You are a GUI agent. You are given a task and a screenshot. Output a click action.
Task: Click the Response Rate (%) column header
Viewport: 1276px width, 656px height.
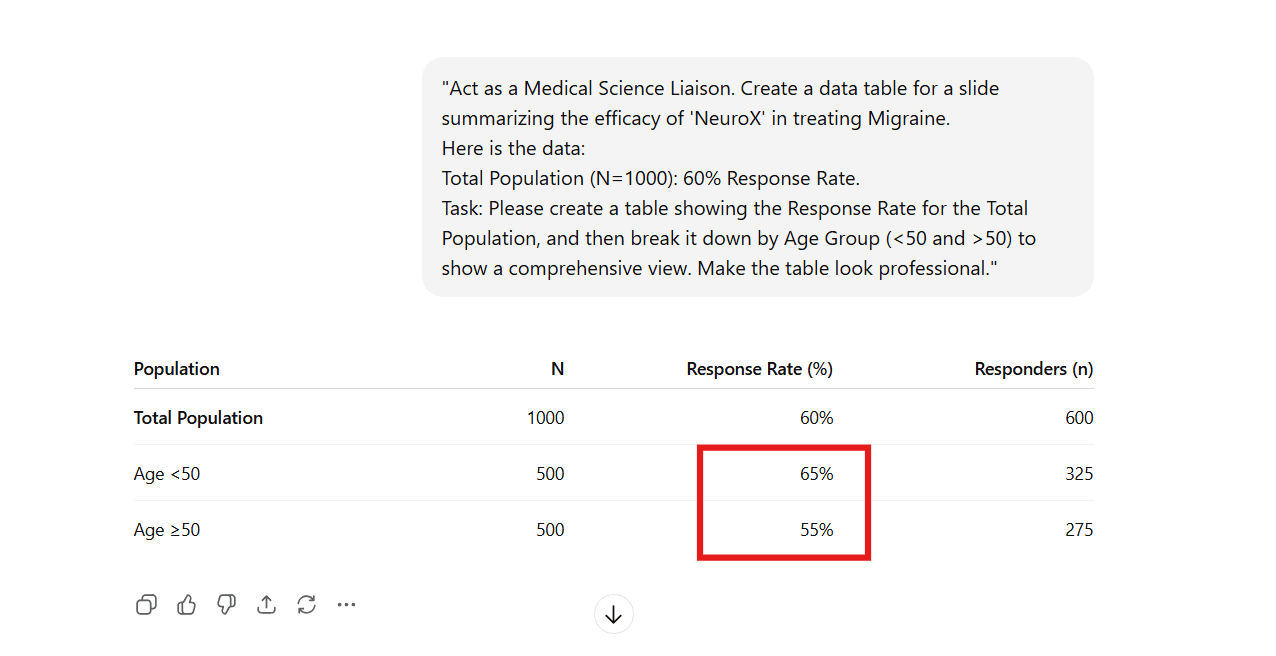[x=759, y=368]
